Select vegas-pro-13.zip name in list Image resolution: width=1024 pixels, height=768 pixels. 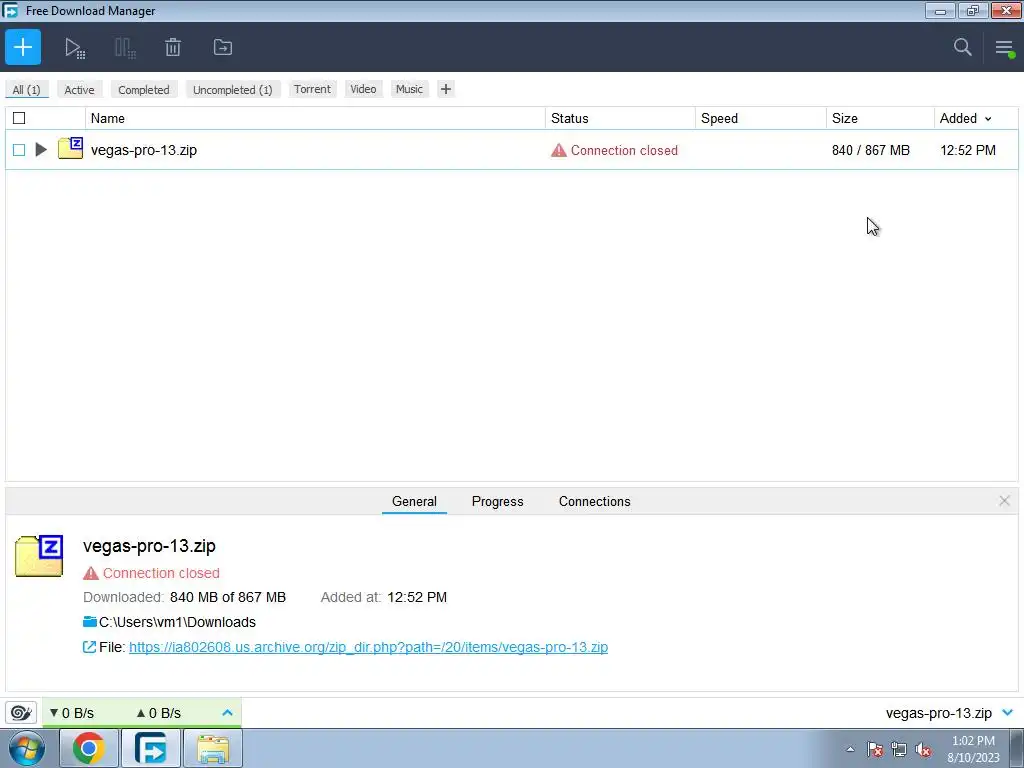click(144, 150)
